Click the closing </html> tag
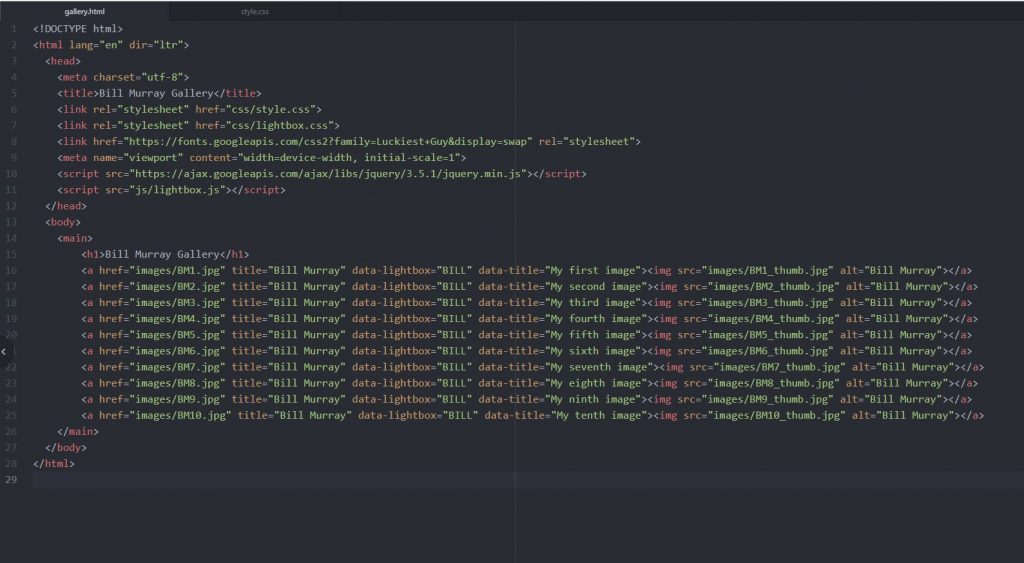Screen dimensions: 1024x563 (x=54, y=464)
